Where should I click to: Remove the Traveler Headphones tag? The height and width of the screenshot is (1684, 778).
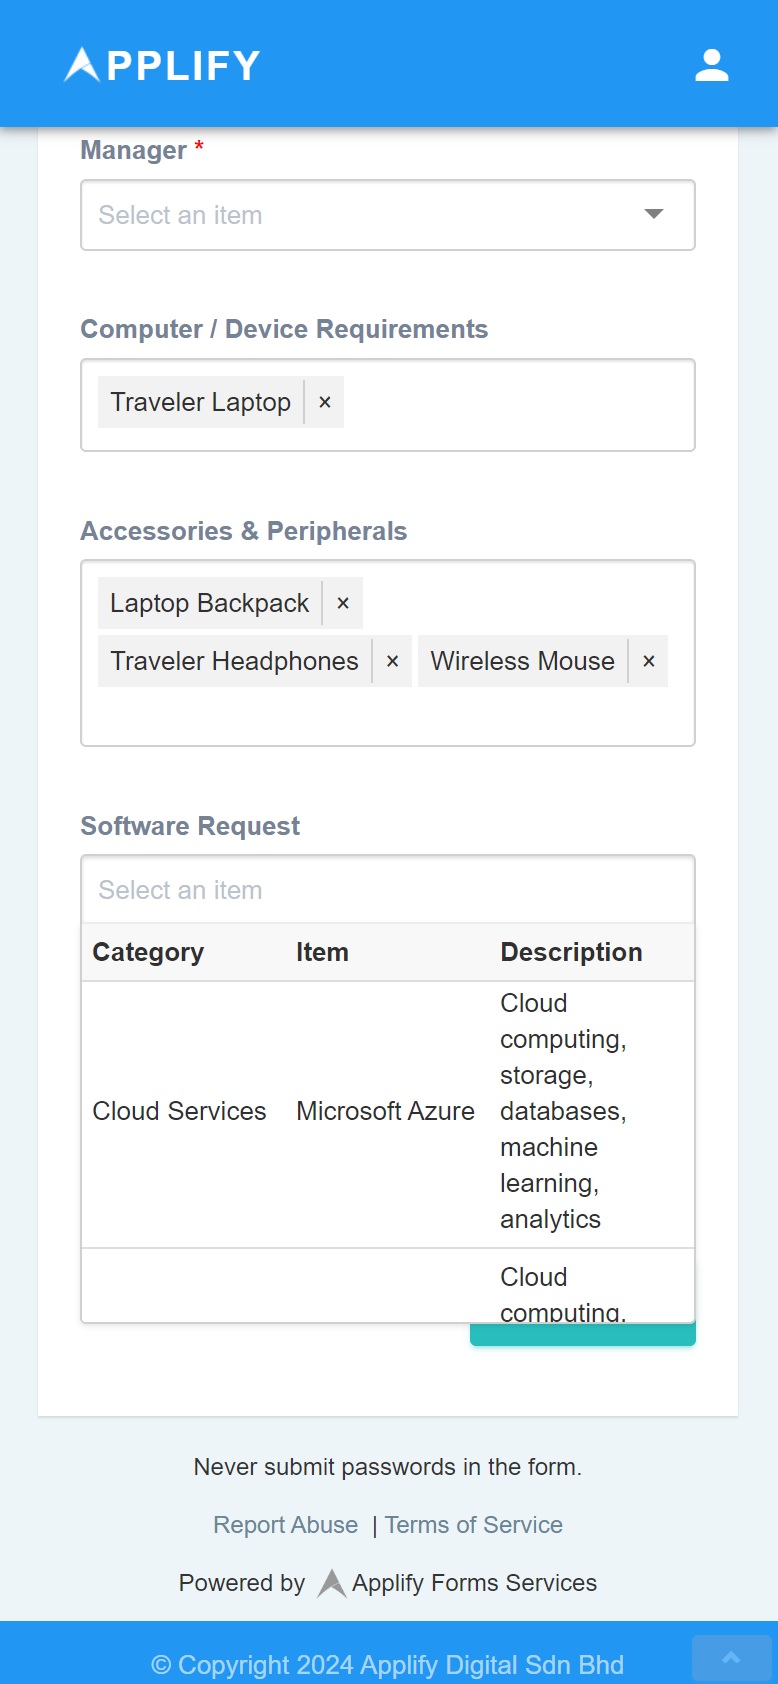[392, 661]
